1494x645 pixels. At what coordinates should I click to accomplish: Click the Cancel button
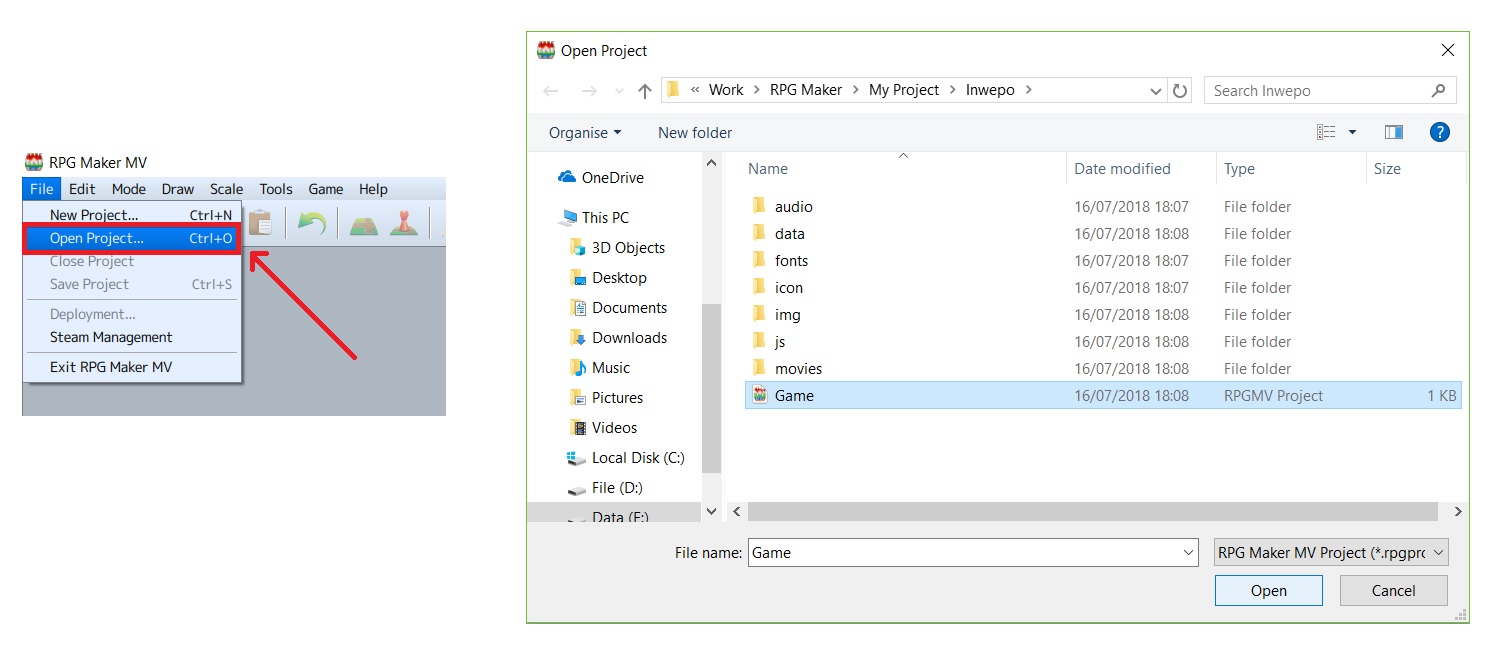click(1393, 590)
